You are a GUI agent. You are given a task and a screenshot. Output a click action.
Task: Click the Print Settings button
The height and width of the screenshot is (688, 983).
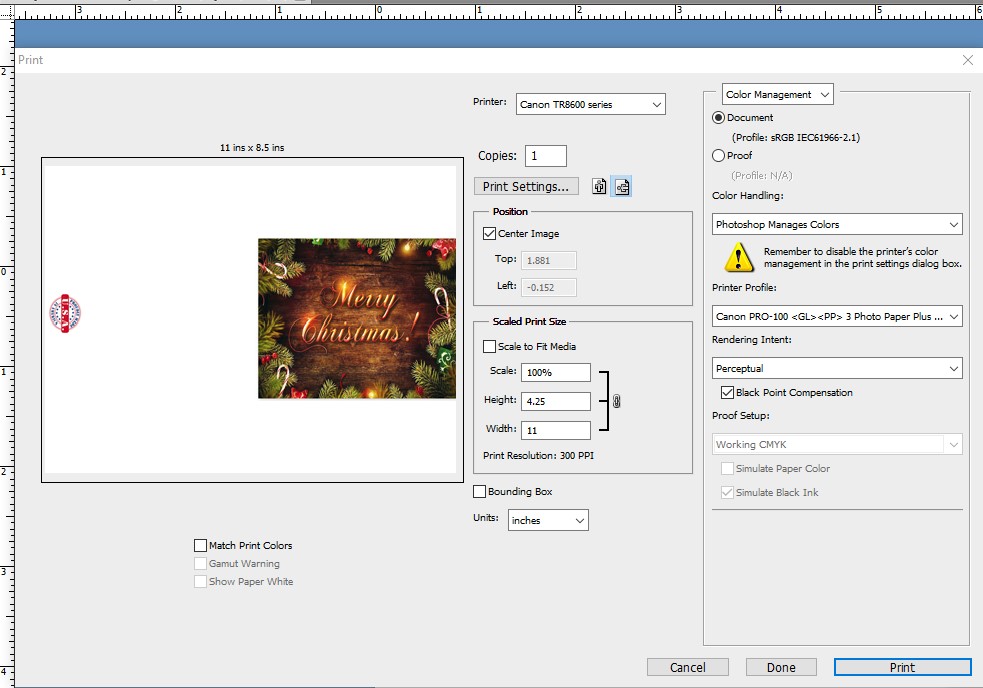(526, 186)
